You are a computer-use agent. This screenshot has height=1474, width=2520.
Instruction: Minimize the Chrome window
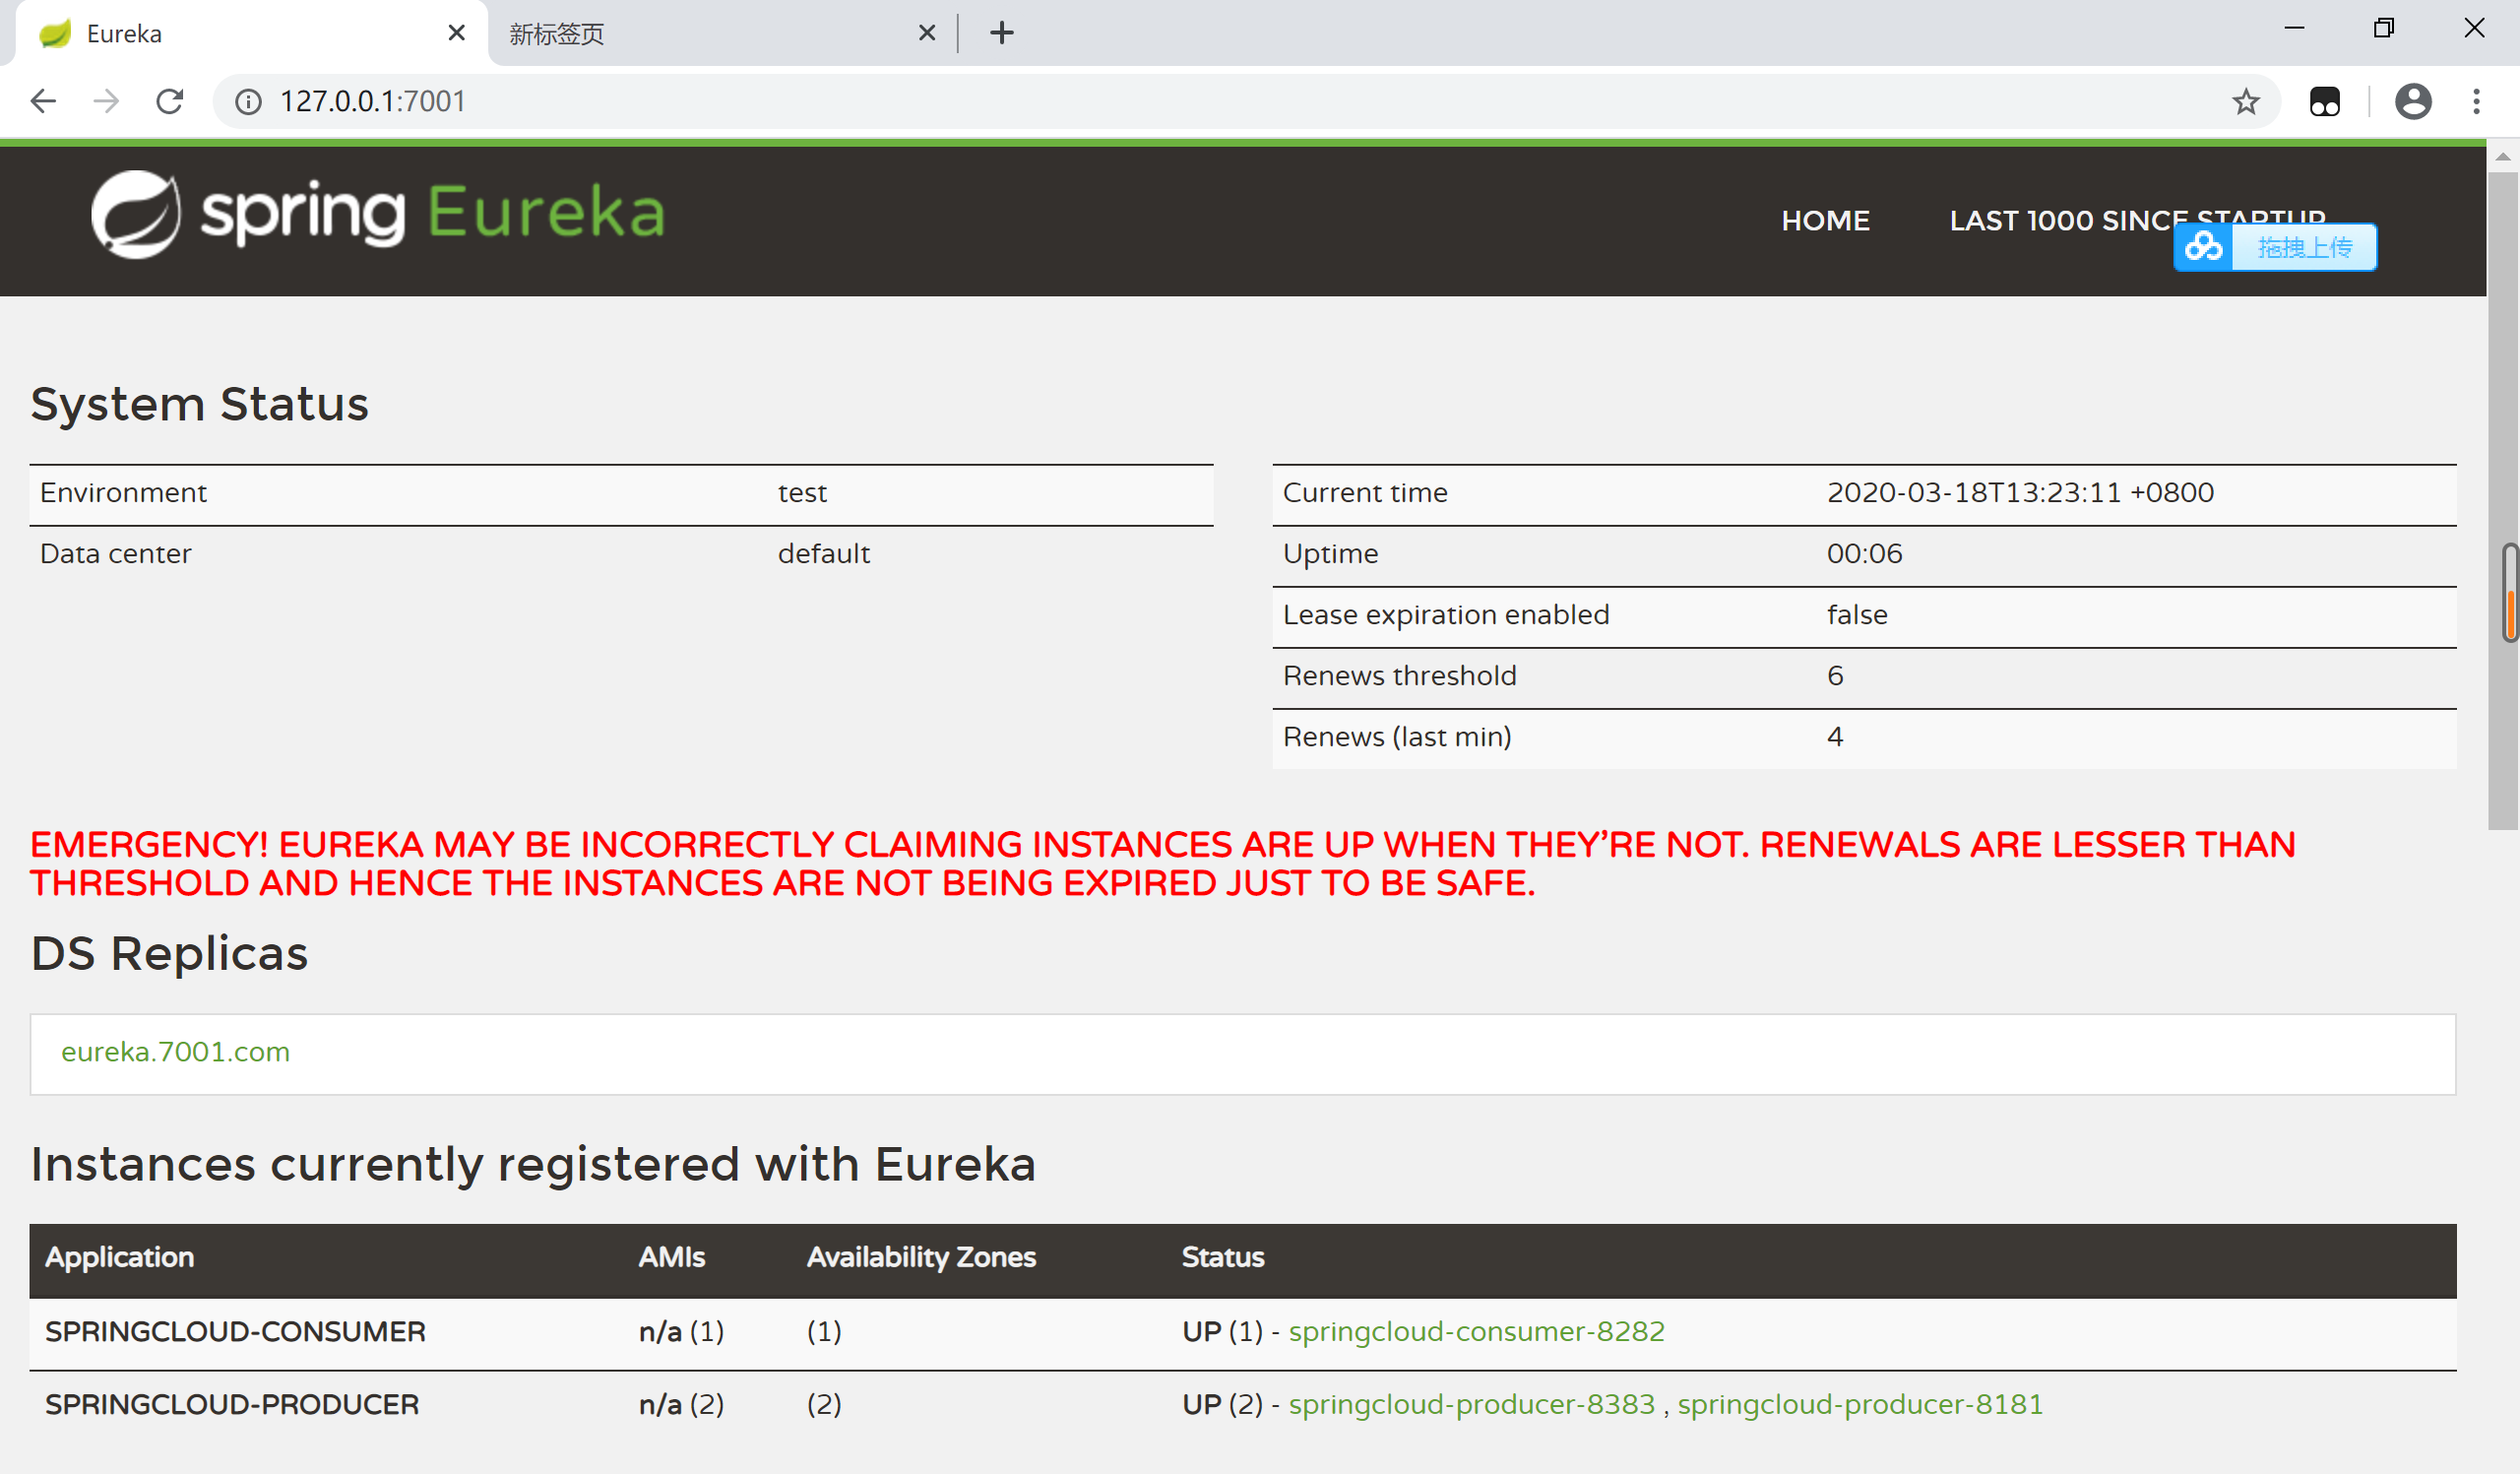click(2294, 28)
